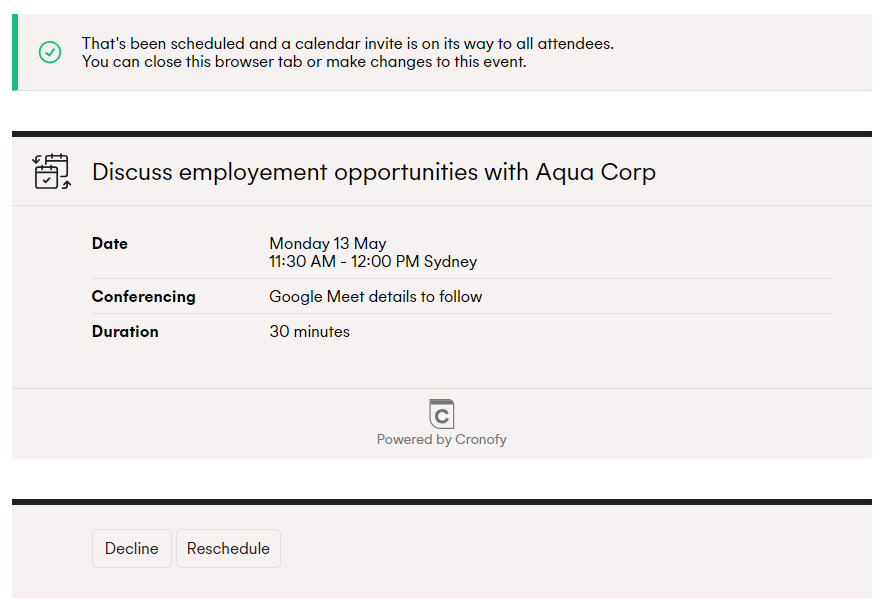Click the green checkmark success icon

coord(50,52)
